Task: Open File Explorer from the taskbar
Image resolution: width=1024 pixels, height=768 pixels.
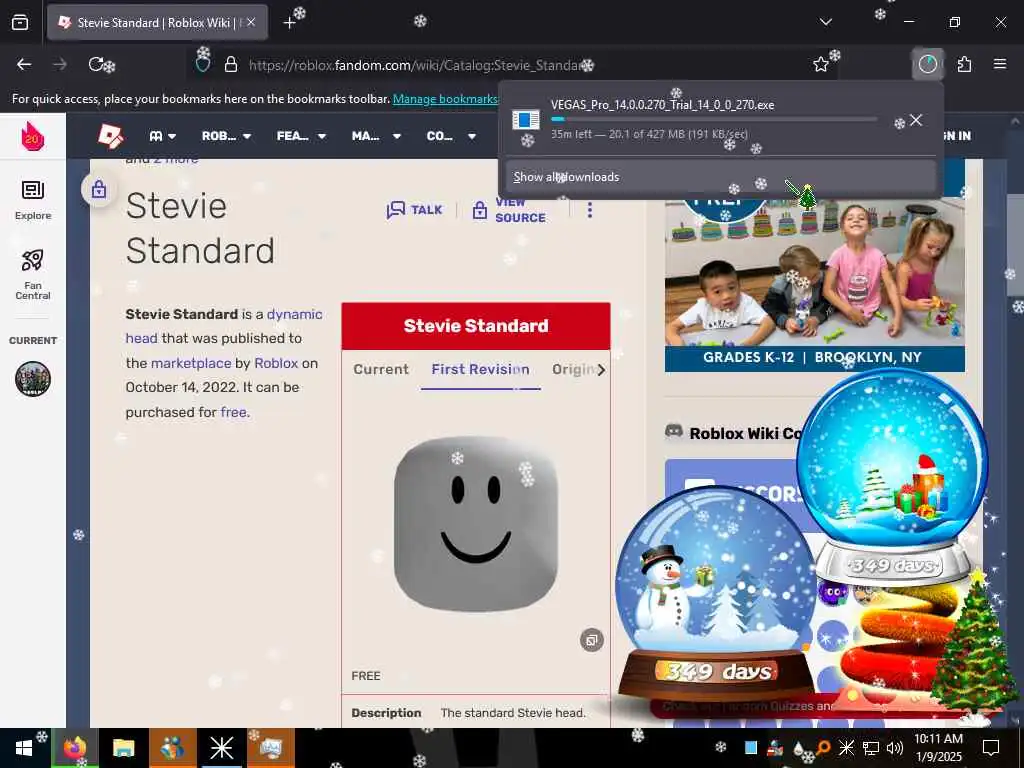Action: point(123,748)
